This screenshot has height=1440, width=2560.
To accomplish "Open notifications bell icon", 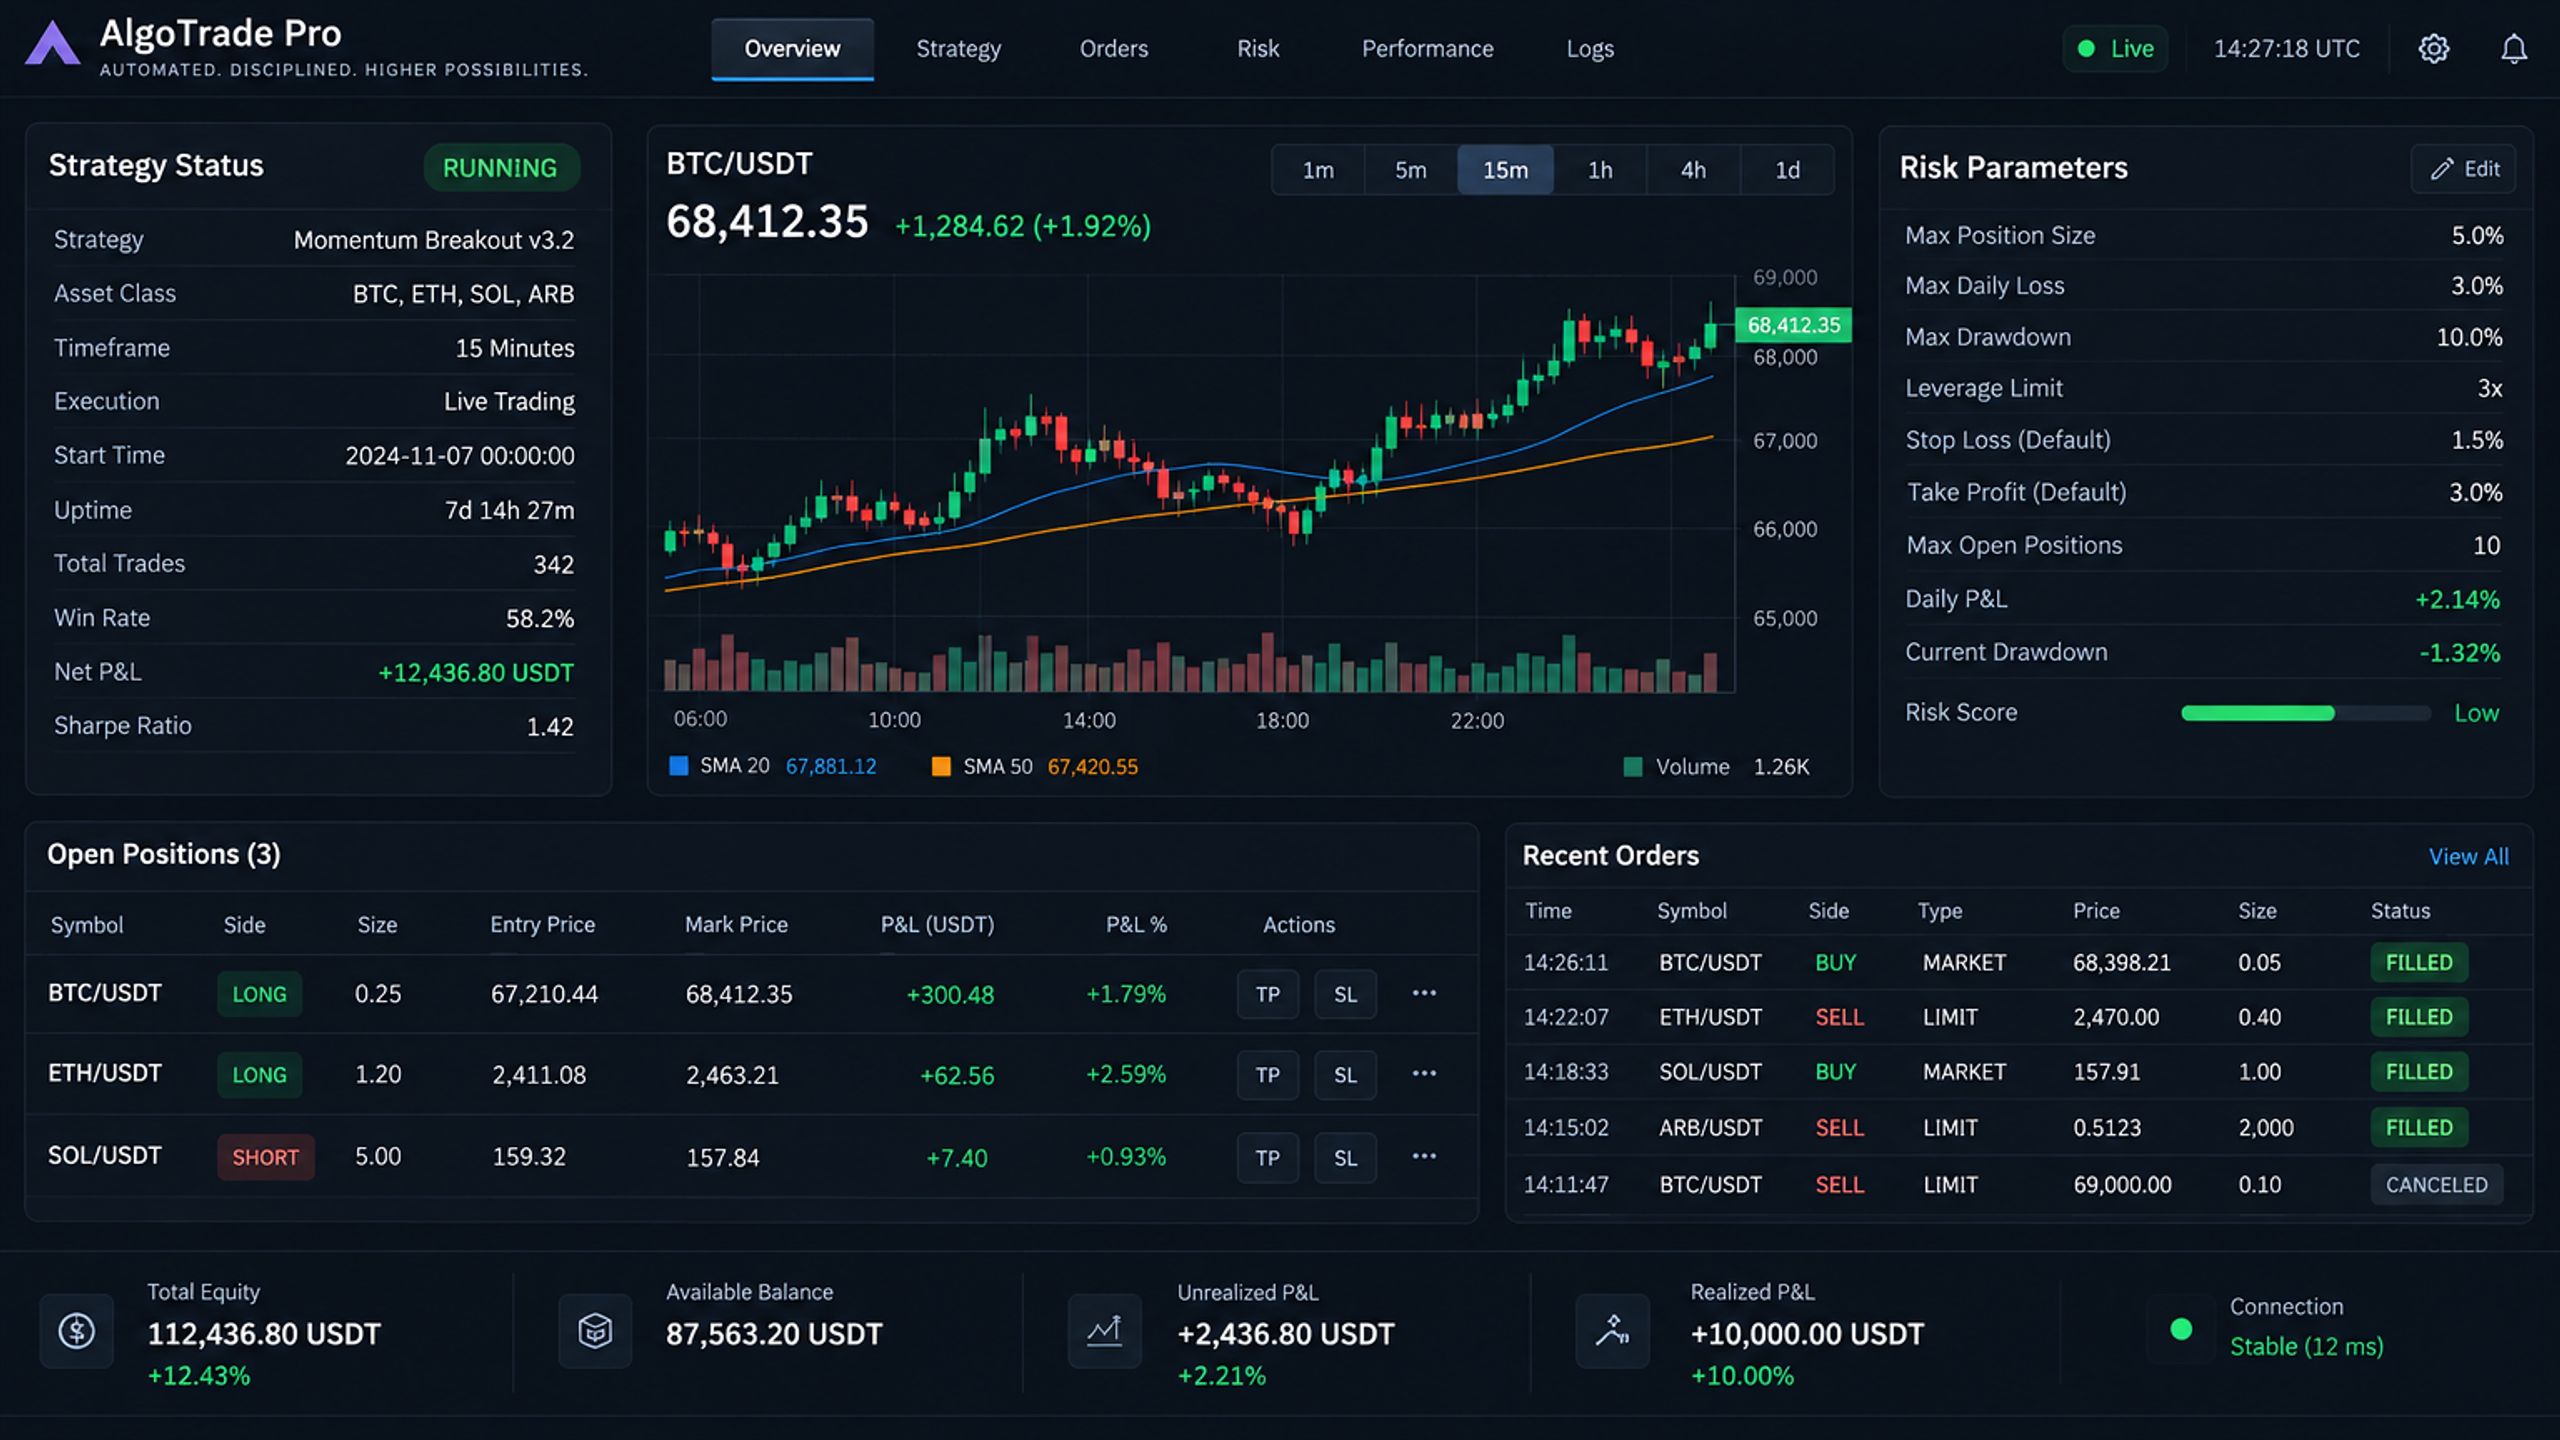I will 2513,49.
